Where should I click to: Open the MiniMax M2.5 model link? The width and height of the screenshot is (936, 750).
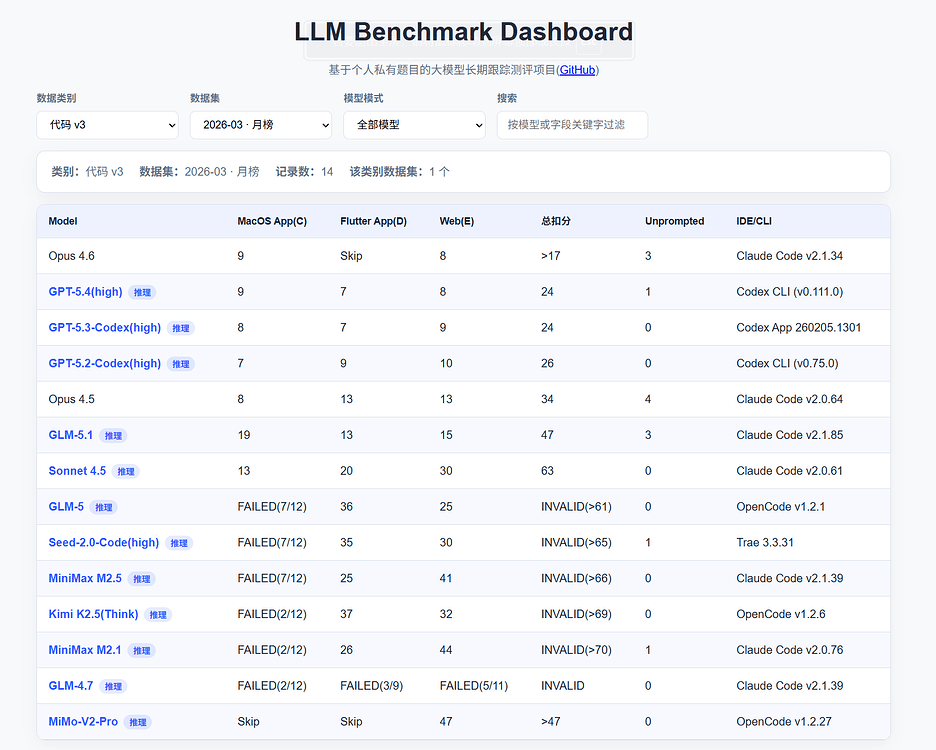(85, 578)
